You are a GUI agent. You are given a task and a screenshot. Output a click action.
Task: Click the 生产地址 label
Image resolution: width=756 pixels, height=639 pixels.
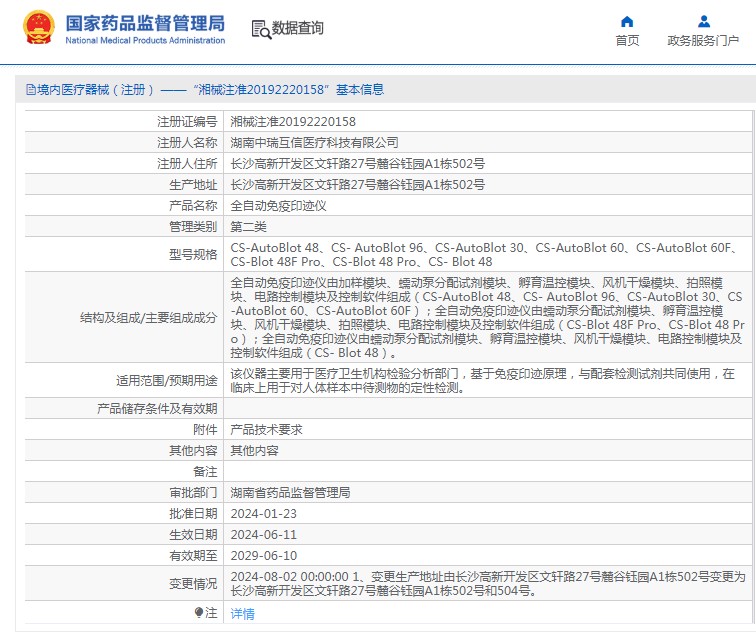[193, 185]
